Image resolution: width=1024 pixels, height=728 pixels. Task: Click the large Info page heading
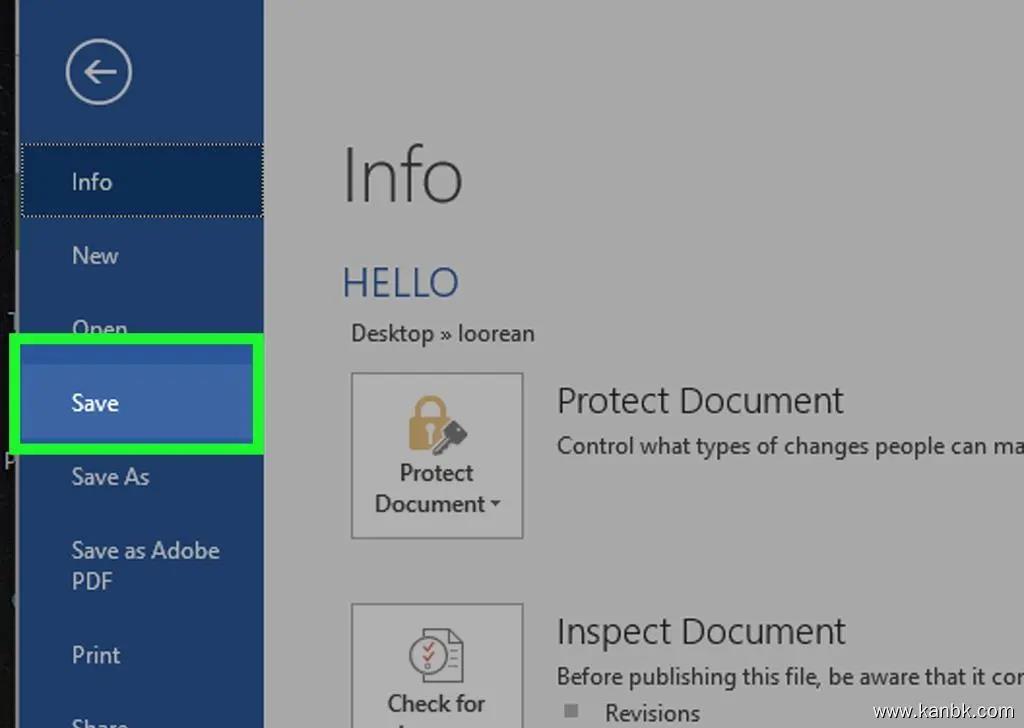[402, 175]
